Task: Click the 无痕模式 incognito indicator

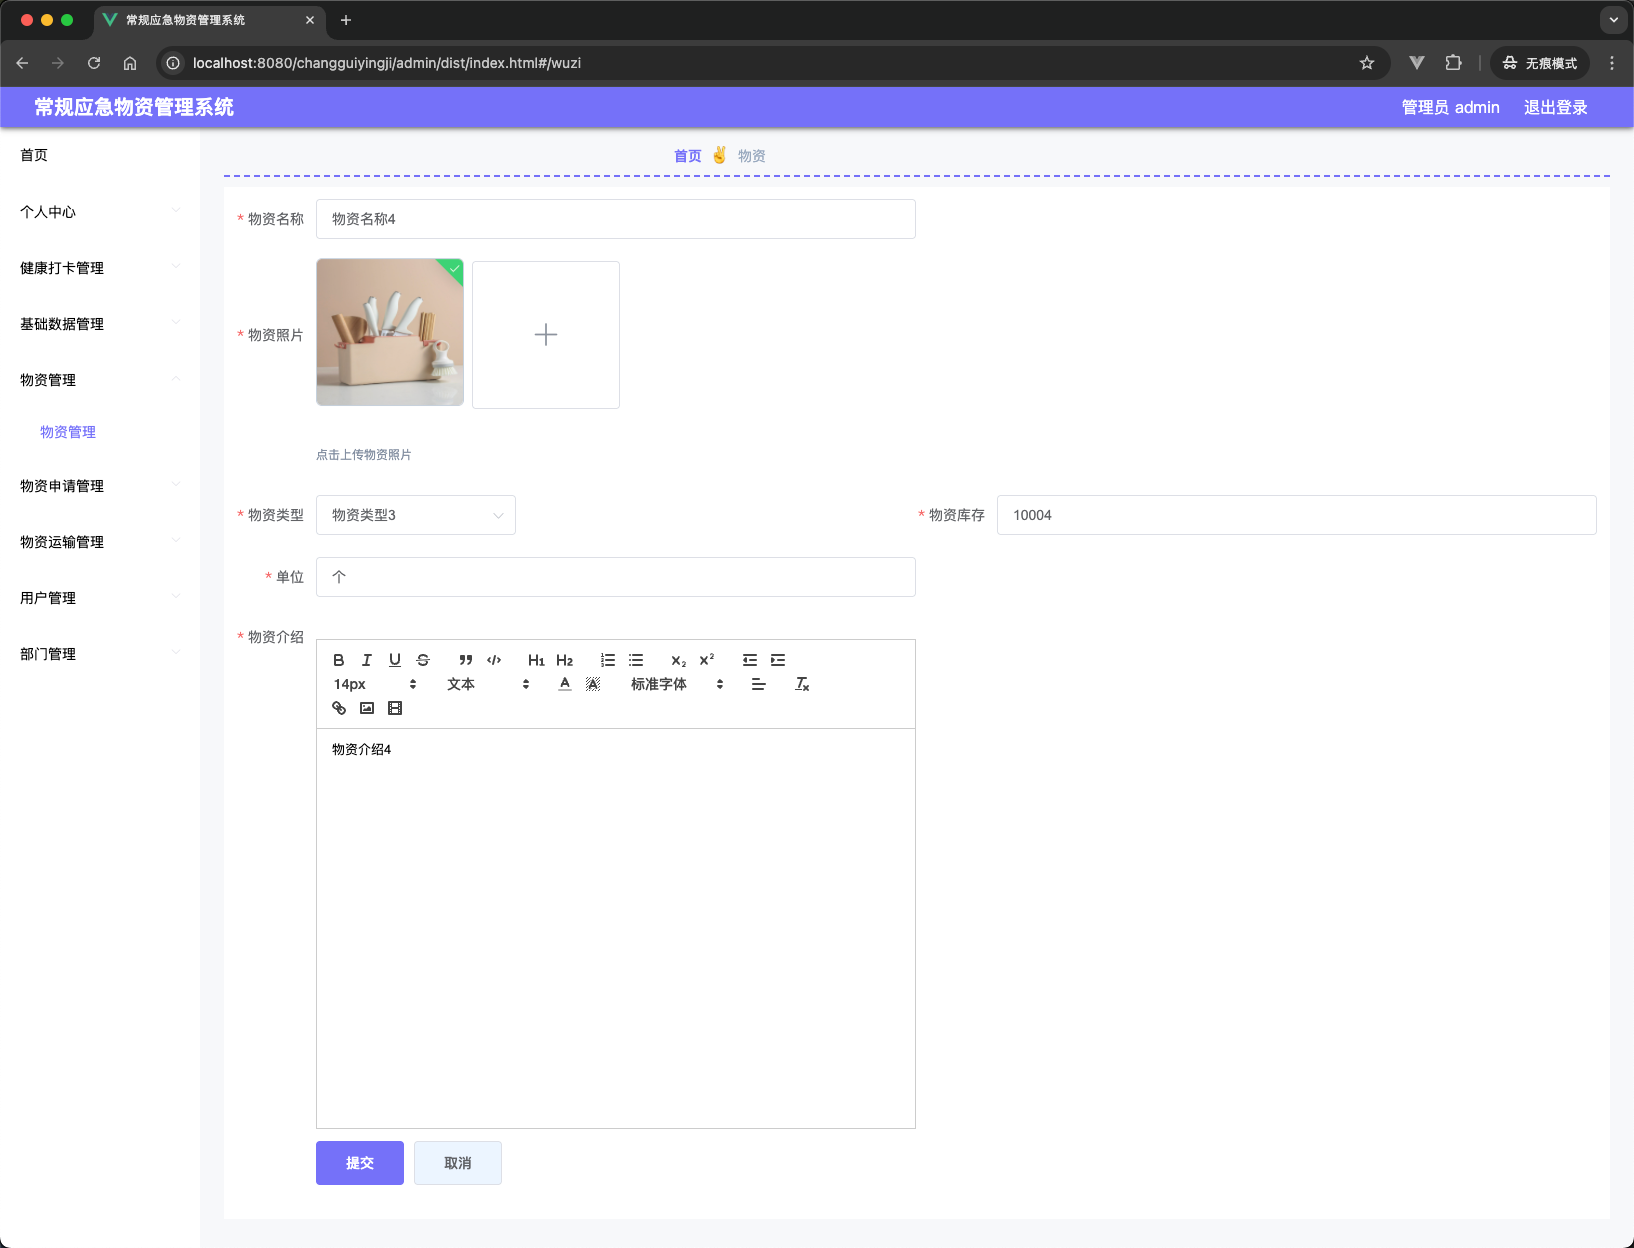Action: coord(1540,63)
